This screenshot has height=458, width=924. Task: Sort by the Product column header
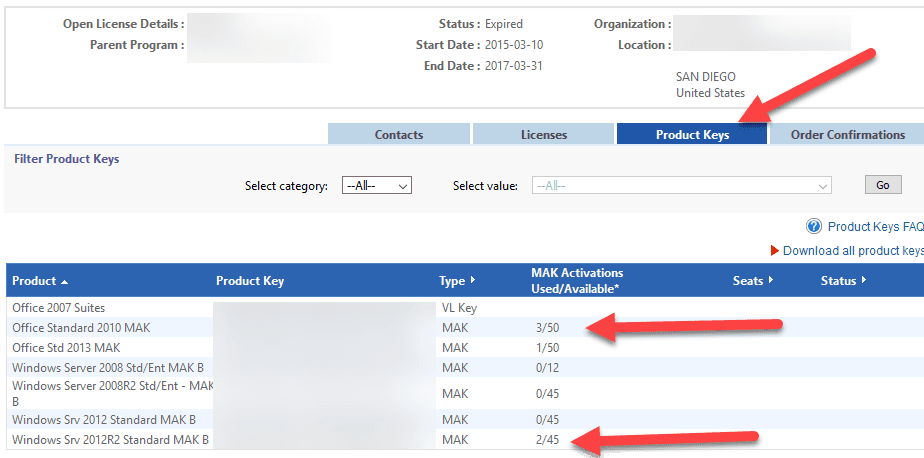click(x=34, y=281)
